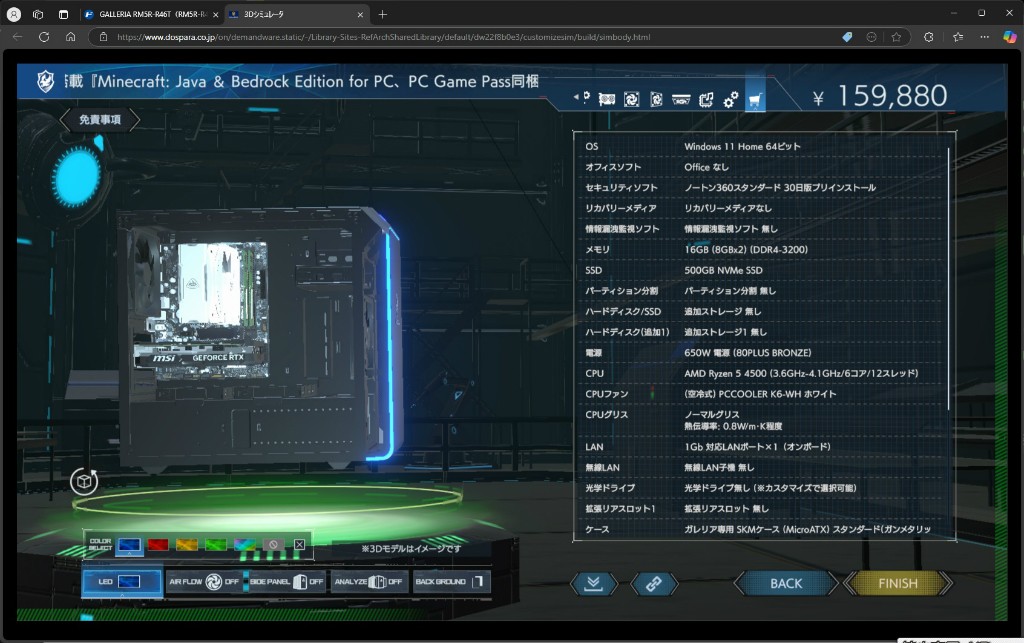Click the download arrow button below specs
The image size is (1024, 643).
[593, 583]
